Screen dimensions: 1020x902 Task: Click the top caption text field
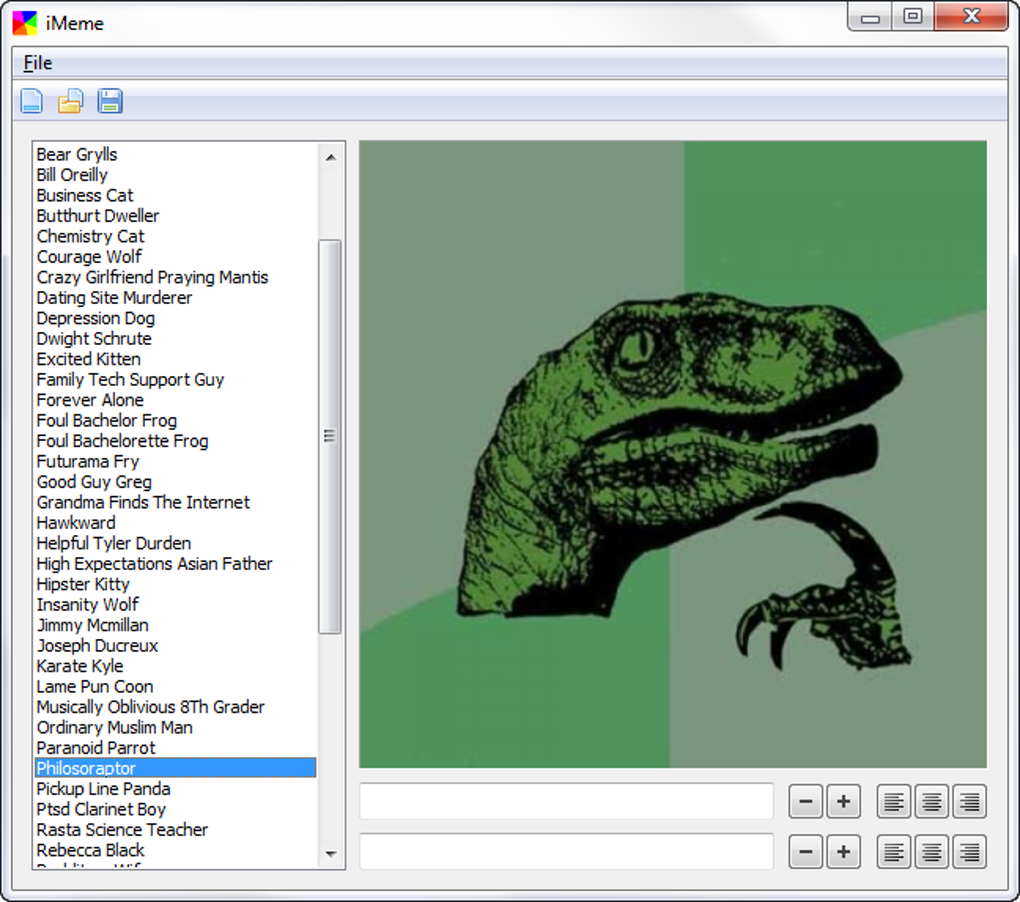[567, 801]
